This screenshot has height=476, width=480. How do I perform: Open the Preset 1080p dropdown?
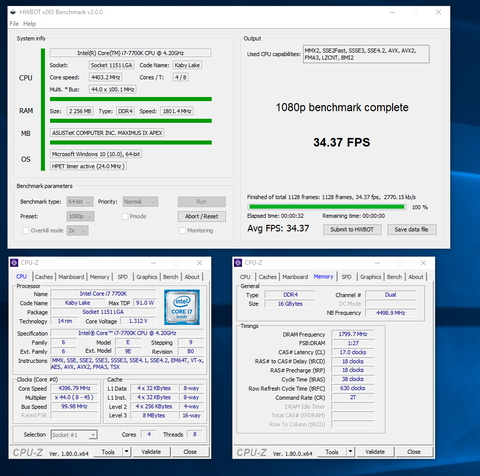[x=80, y=216]
